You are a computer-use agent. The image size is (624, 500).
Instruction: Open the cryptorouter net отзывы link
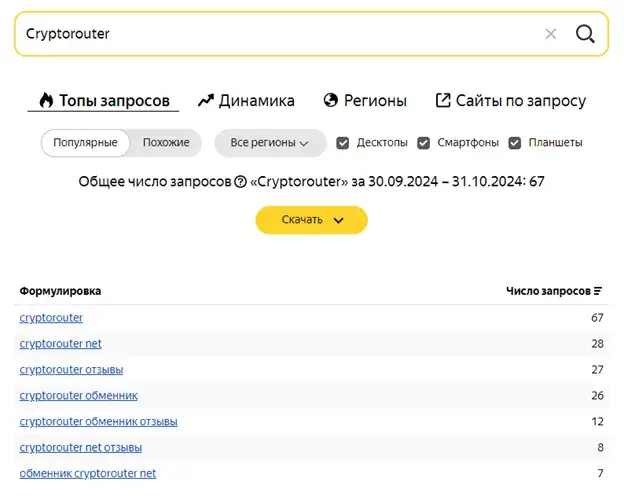click(x=81, y=447)
